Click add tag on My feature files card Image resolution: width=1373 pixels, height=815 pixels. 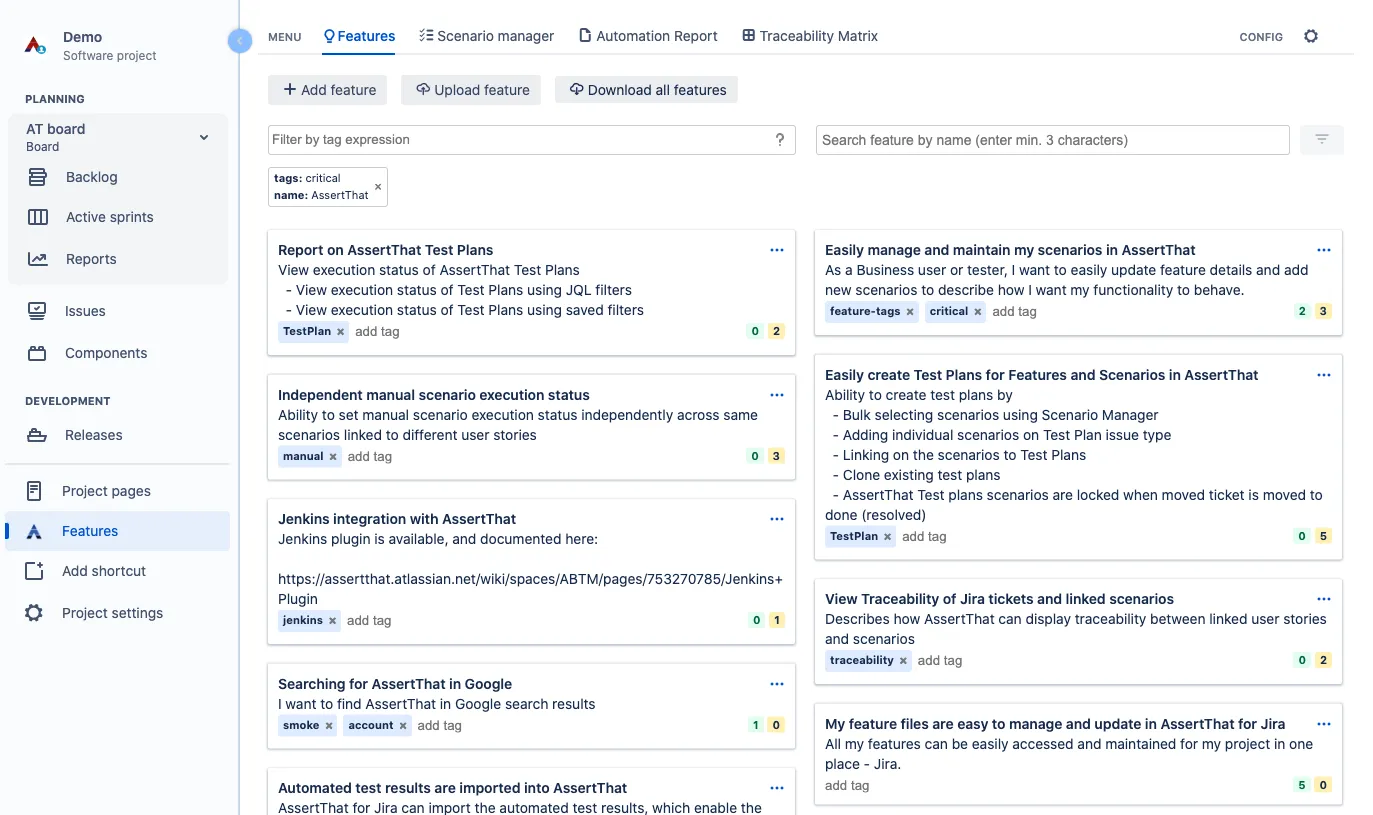point(847,785)
